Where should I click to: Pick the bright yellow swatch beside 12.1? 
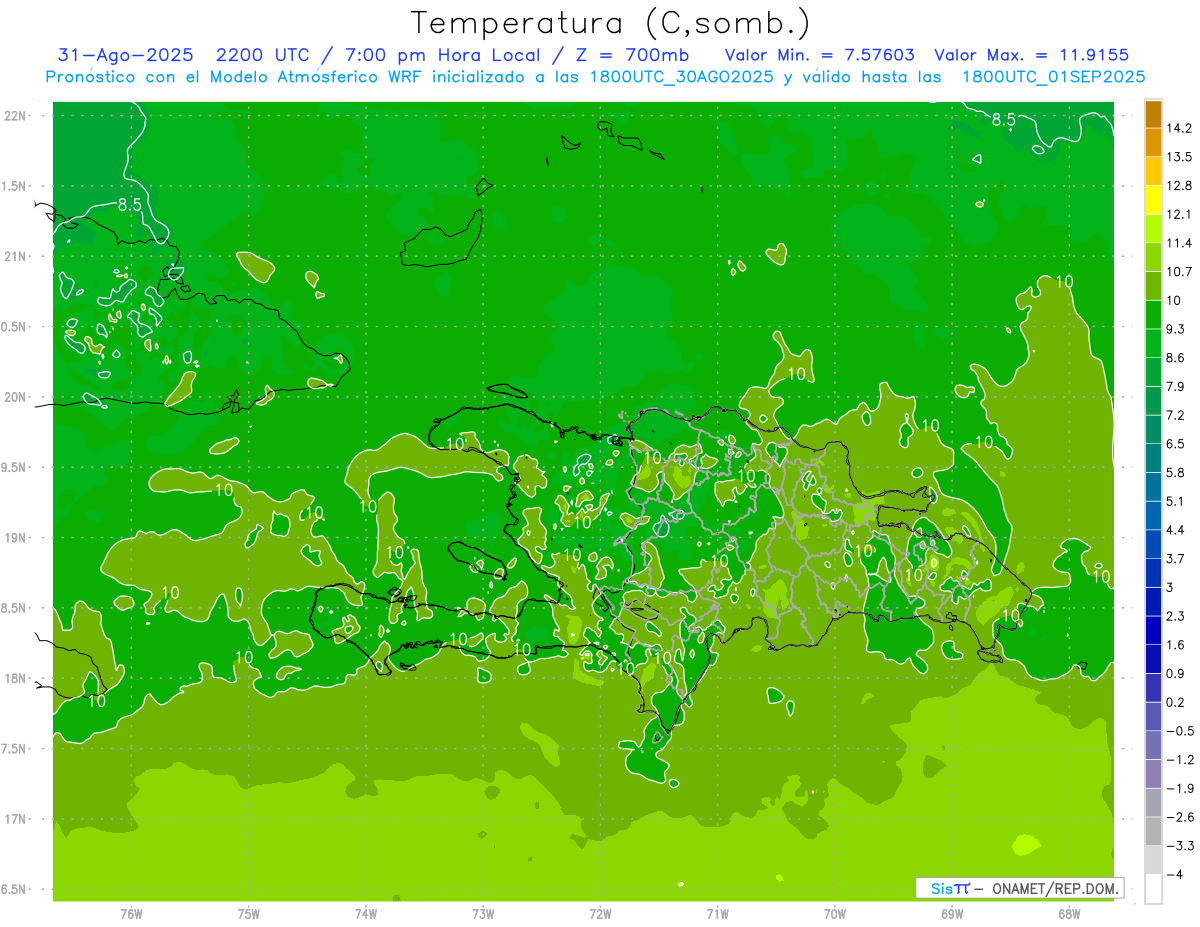(x=1153, y=199)
